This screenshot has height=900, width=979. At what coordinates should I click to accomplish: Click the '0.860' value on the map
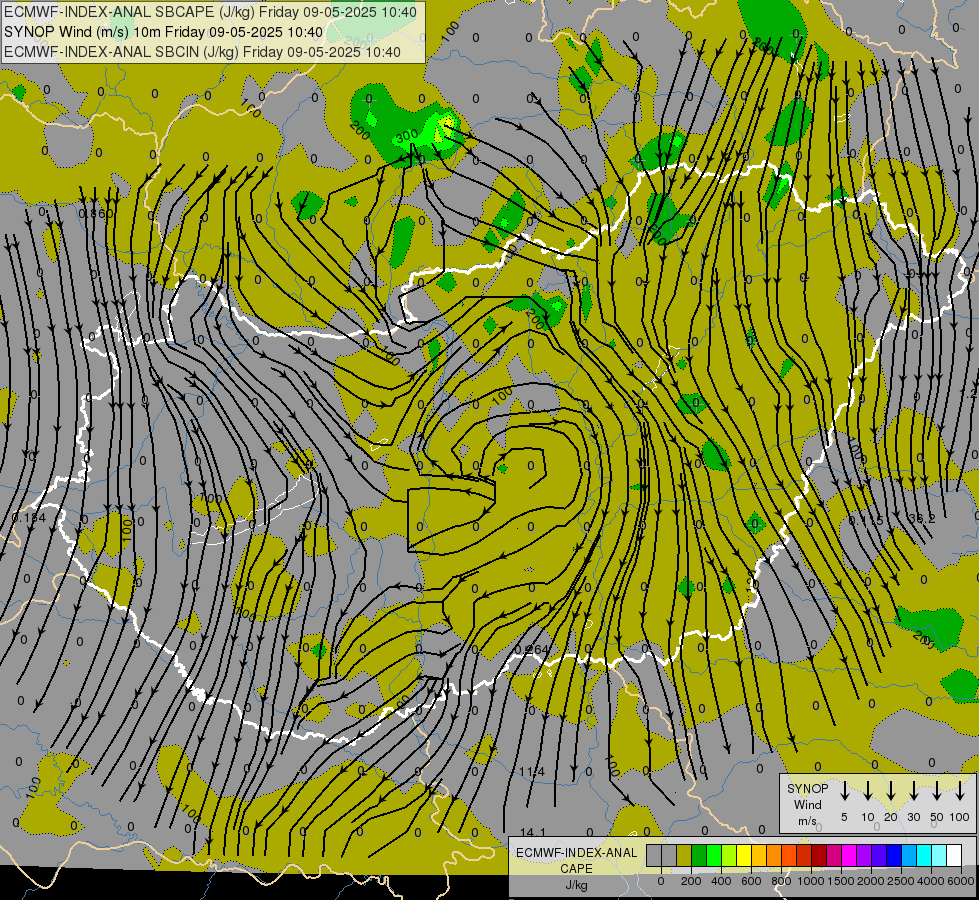click(x=96, y=213)
